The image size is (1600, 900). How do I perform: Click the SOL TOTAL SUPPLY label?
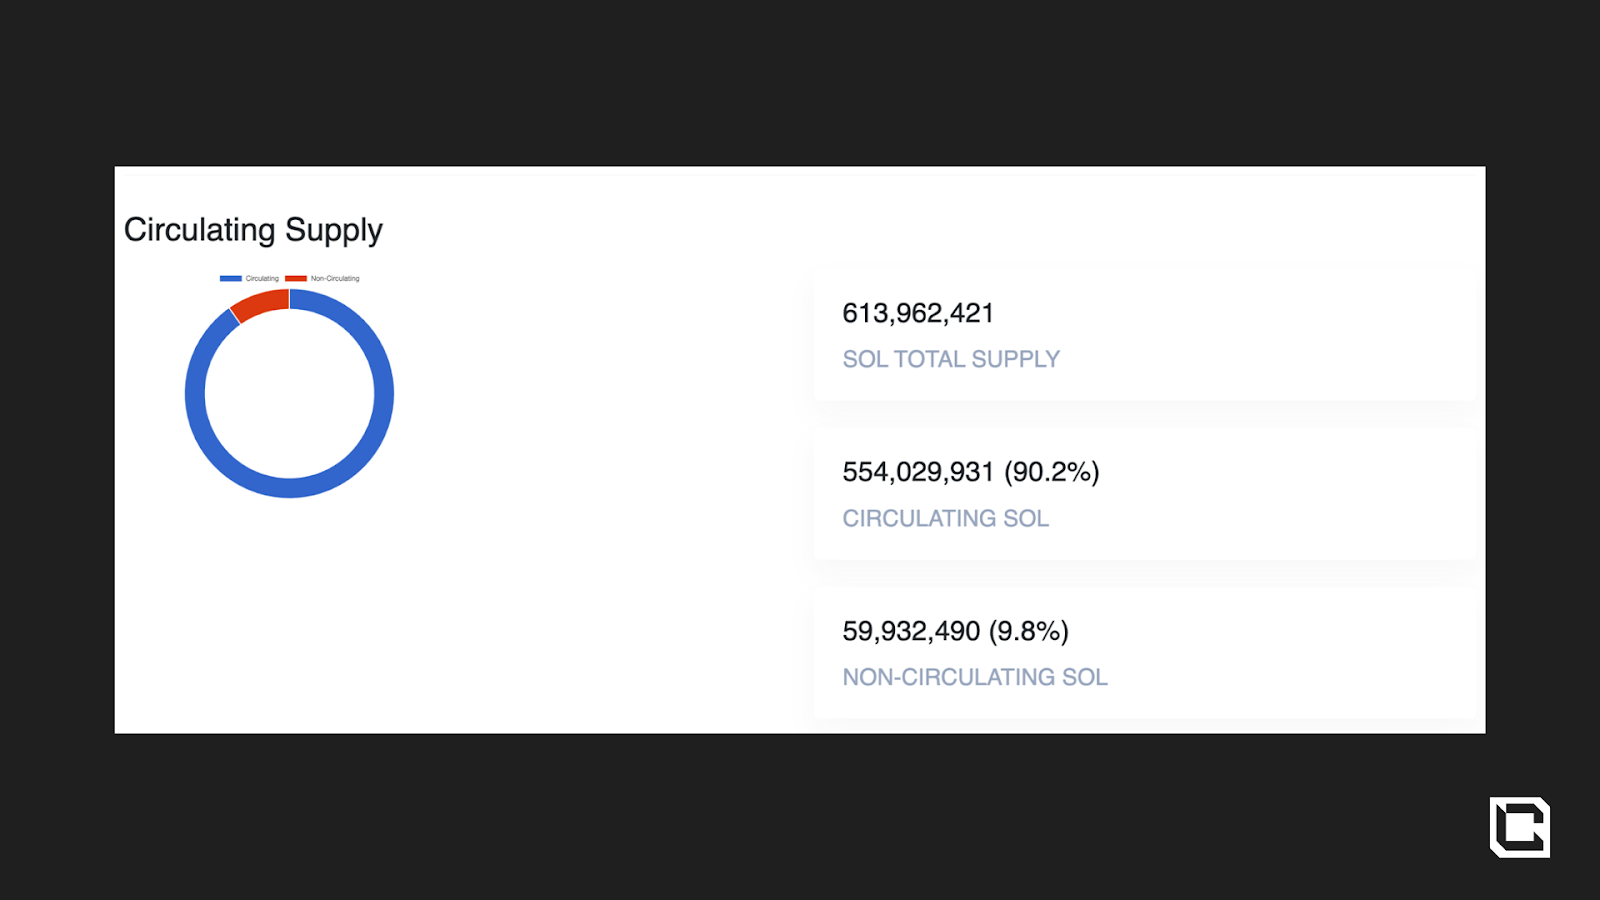(951, 359)
